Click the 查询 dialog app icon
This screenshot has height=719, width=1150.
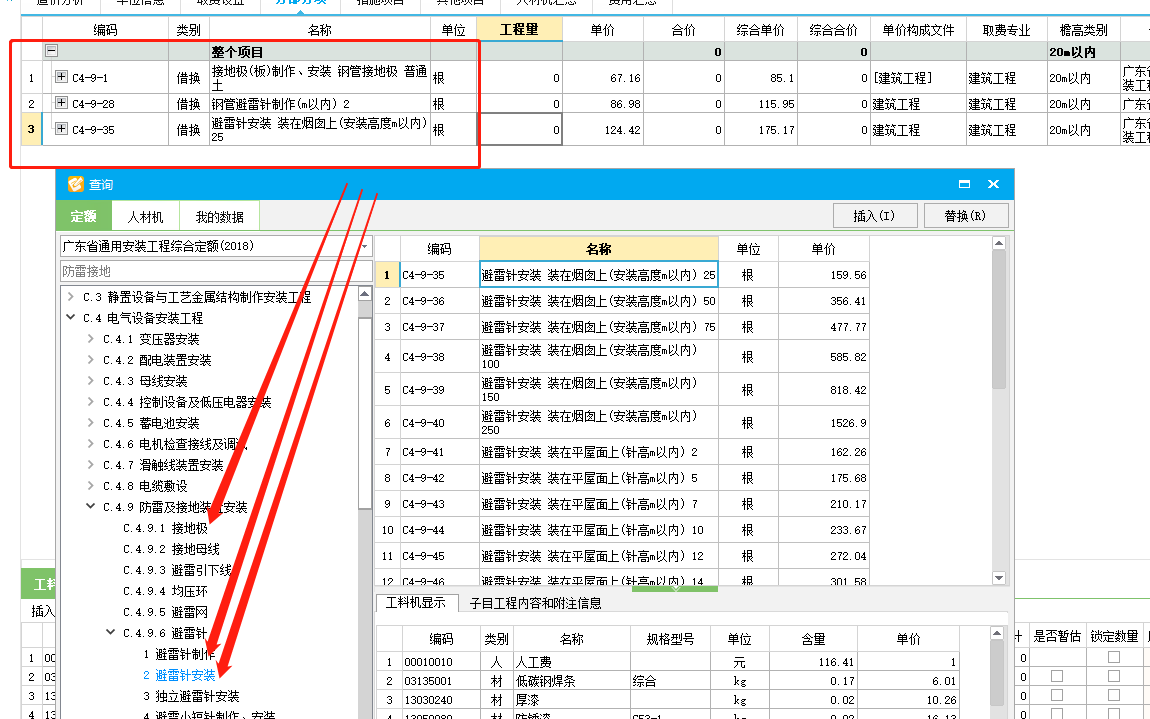pyautogui.click(x=75, y=184)
